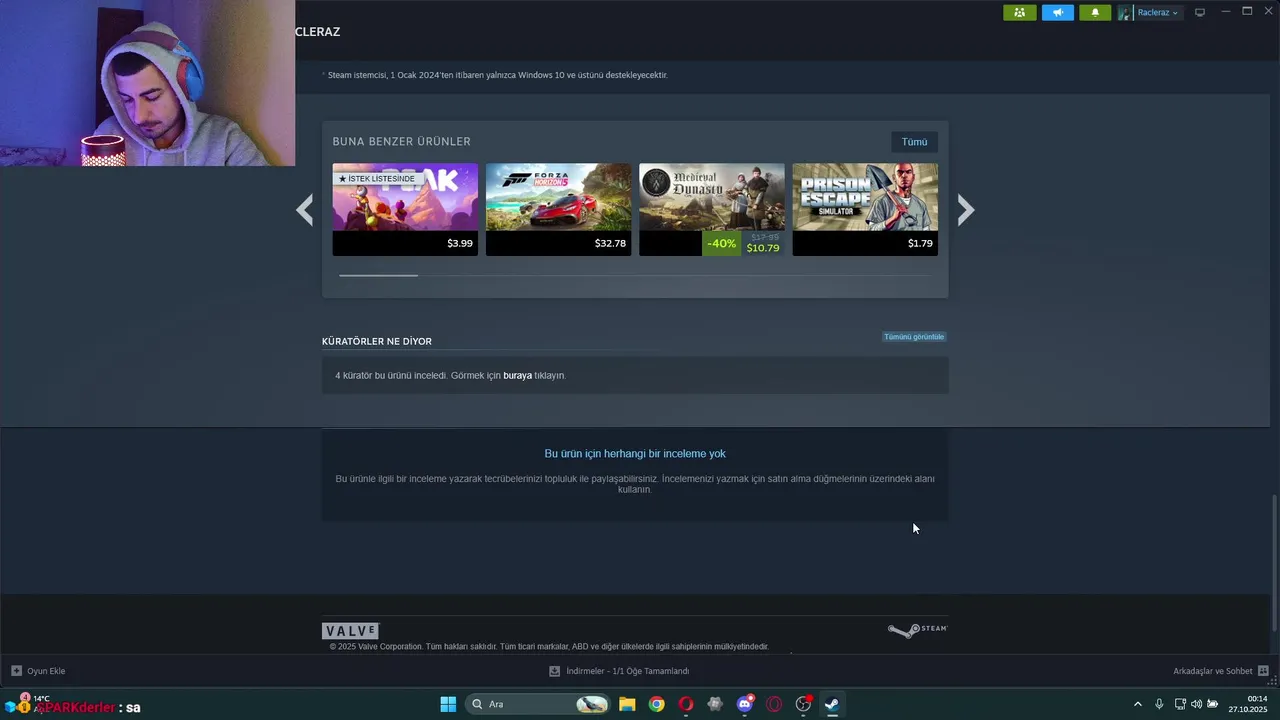Screen dimensions: 1280x720
Task: Click the Steam taskbar icon
Action: pos(831,704)
